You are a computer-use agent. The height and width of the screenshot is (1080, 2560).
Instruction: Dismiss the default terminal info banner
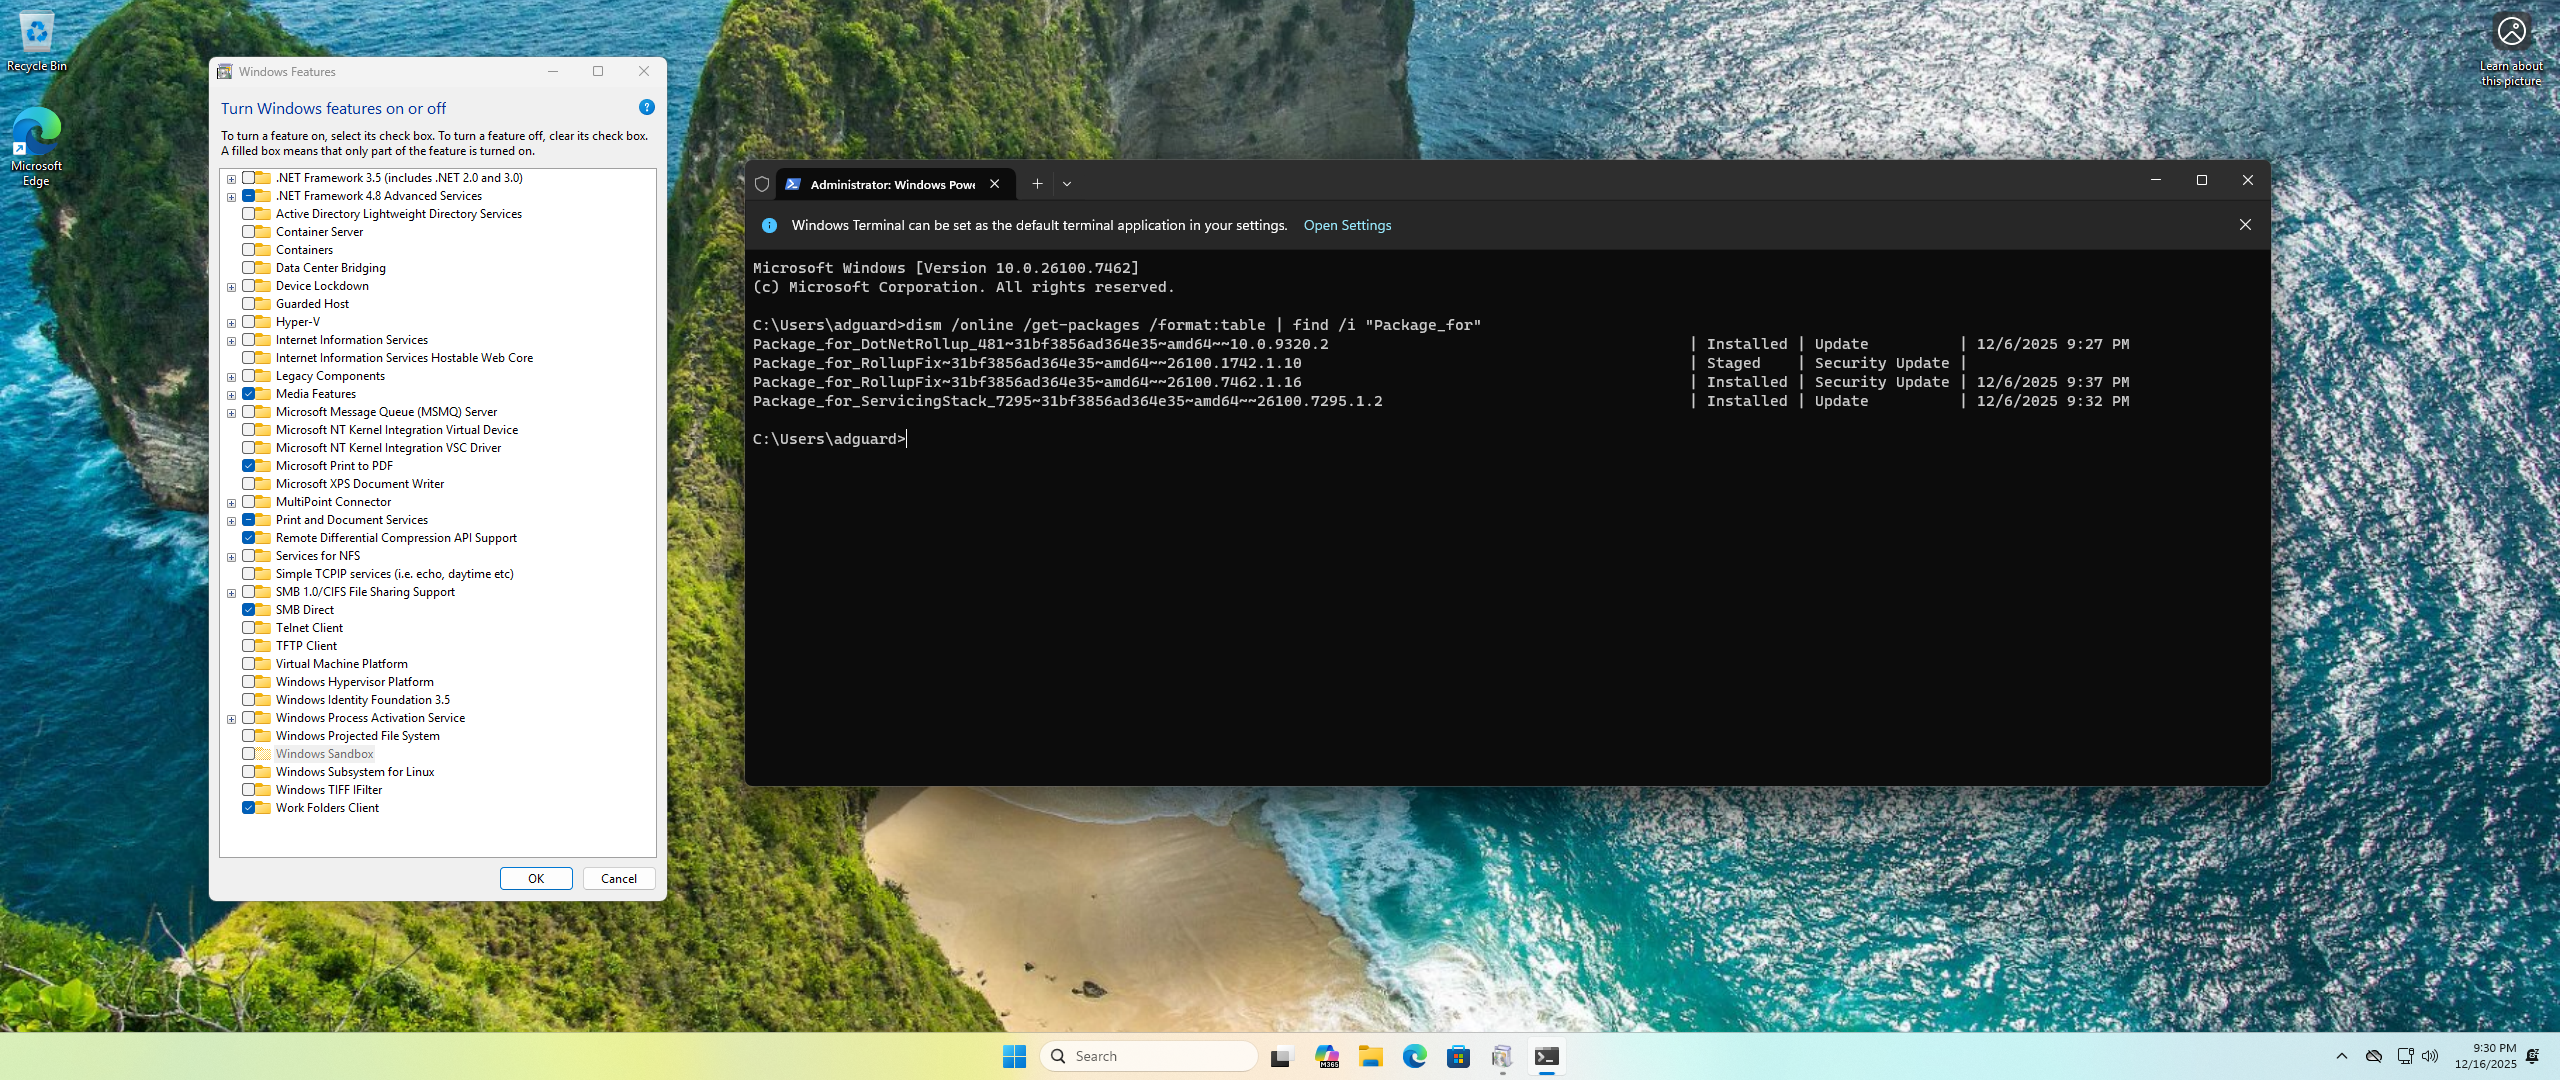point(2245,225)
